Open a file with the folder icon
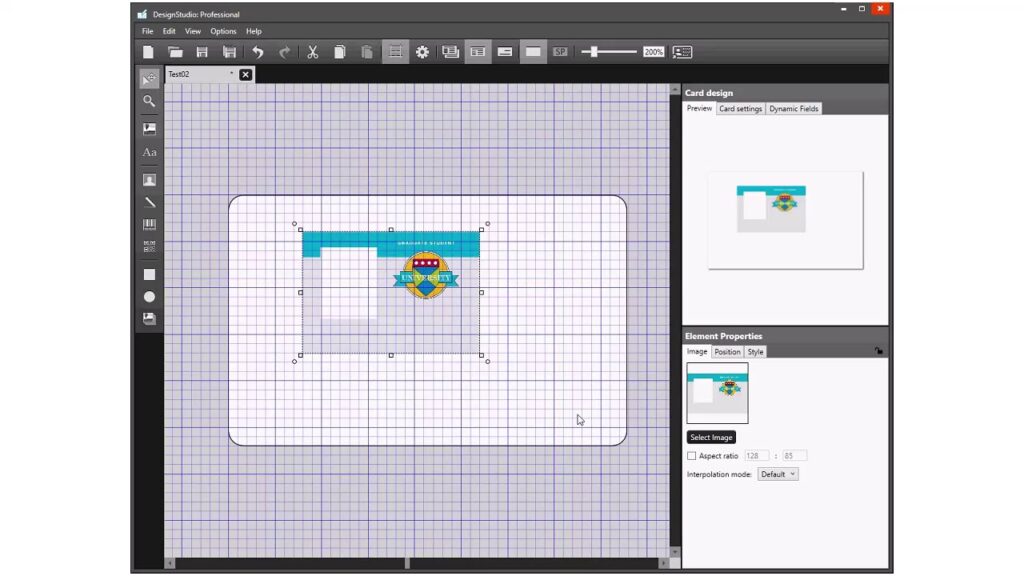 click(175, 52)
